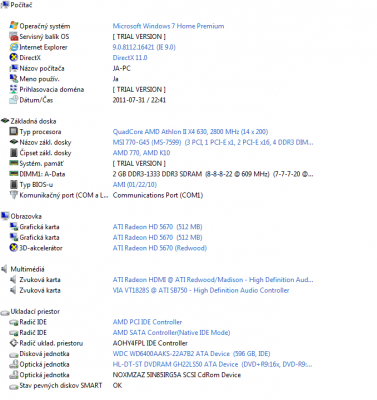Click the 3D-akcelerátor icon

(13, 248)
